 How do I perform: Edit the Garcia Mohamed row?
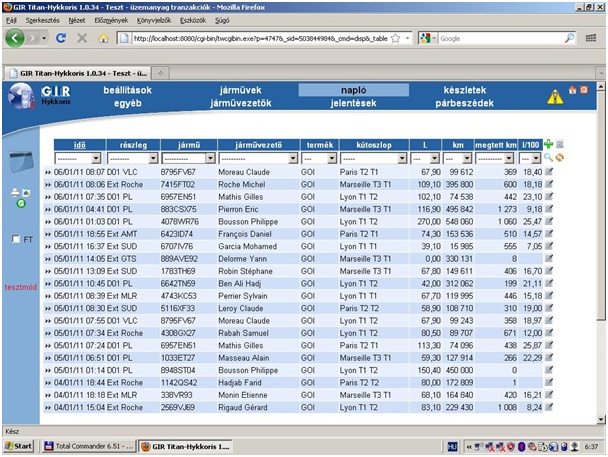pos(549,246)
